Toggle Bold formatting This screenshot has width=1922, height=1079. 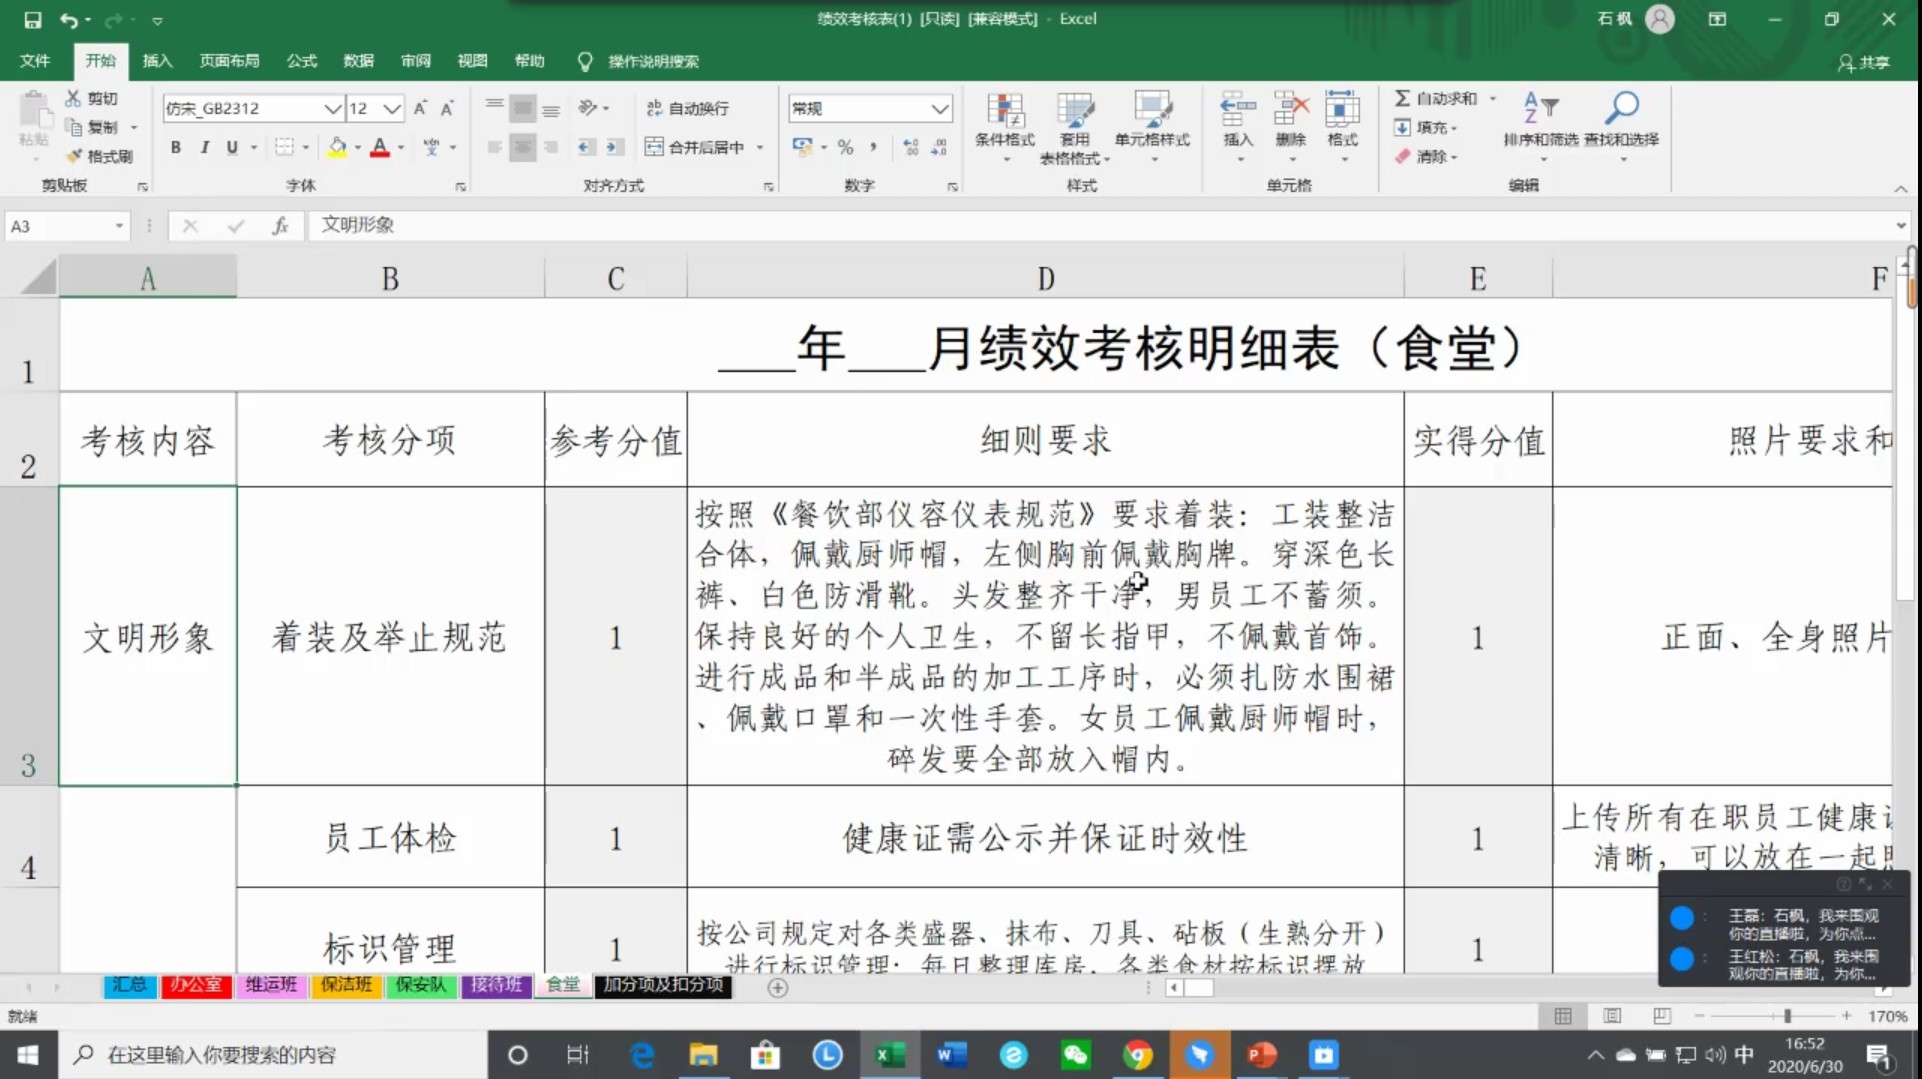click(175, 147)
